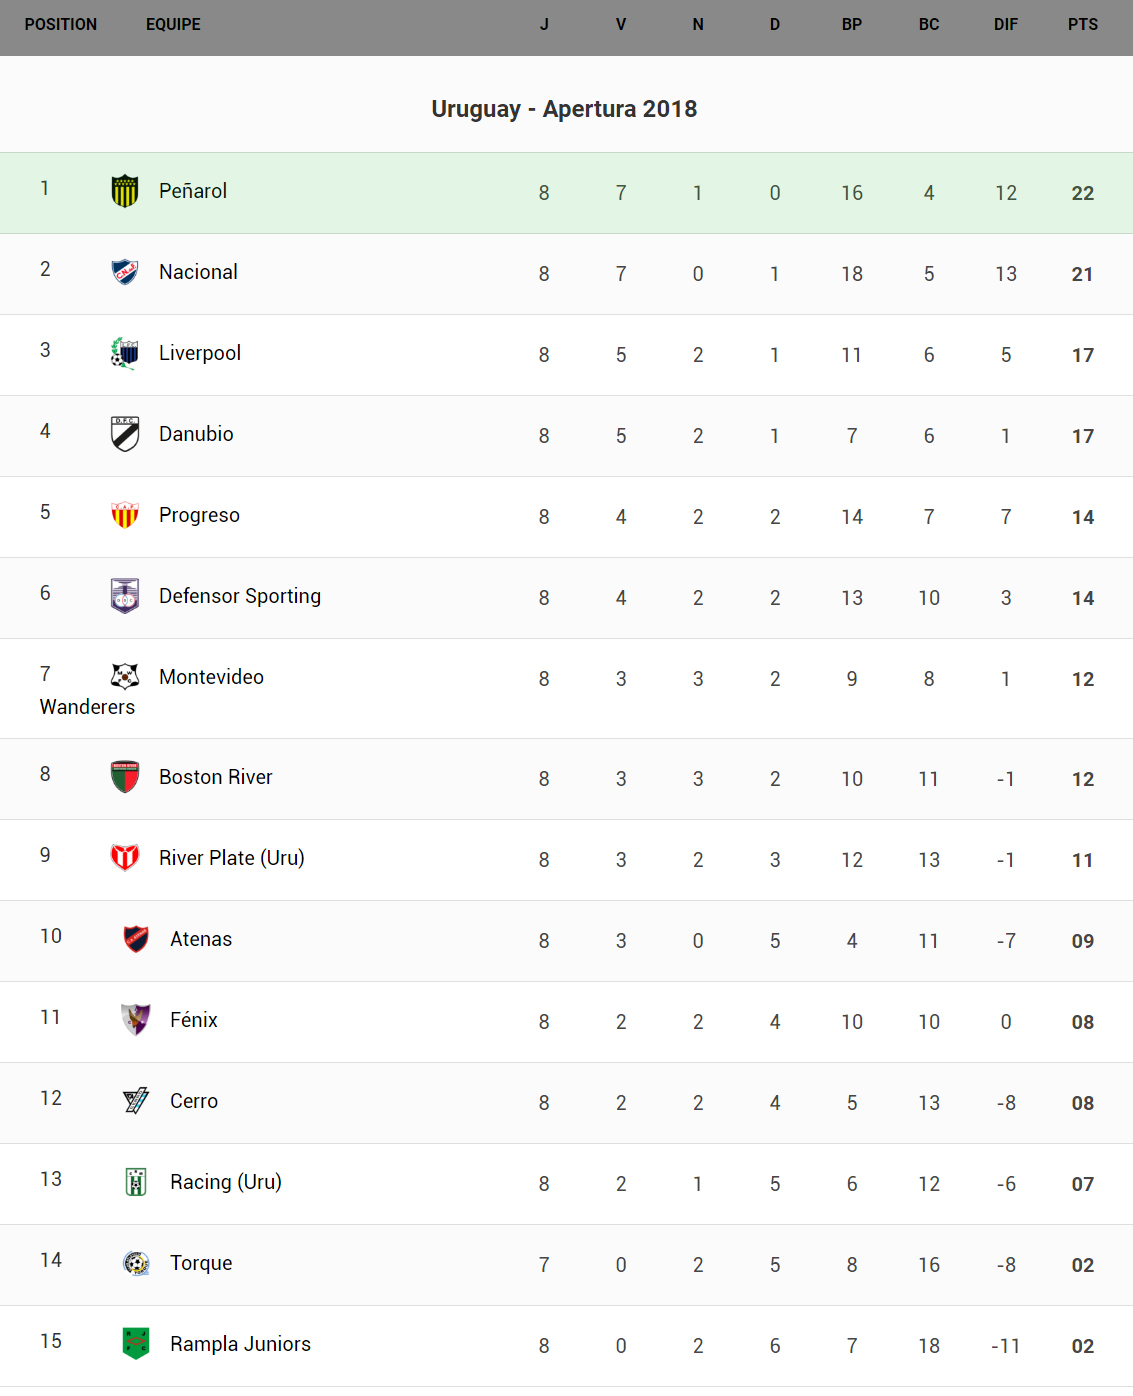Click the DIF column header
The height and width of the screenshot is (1396, 1133).
(x=1005, y=25)
